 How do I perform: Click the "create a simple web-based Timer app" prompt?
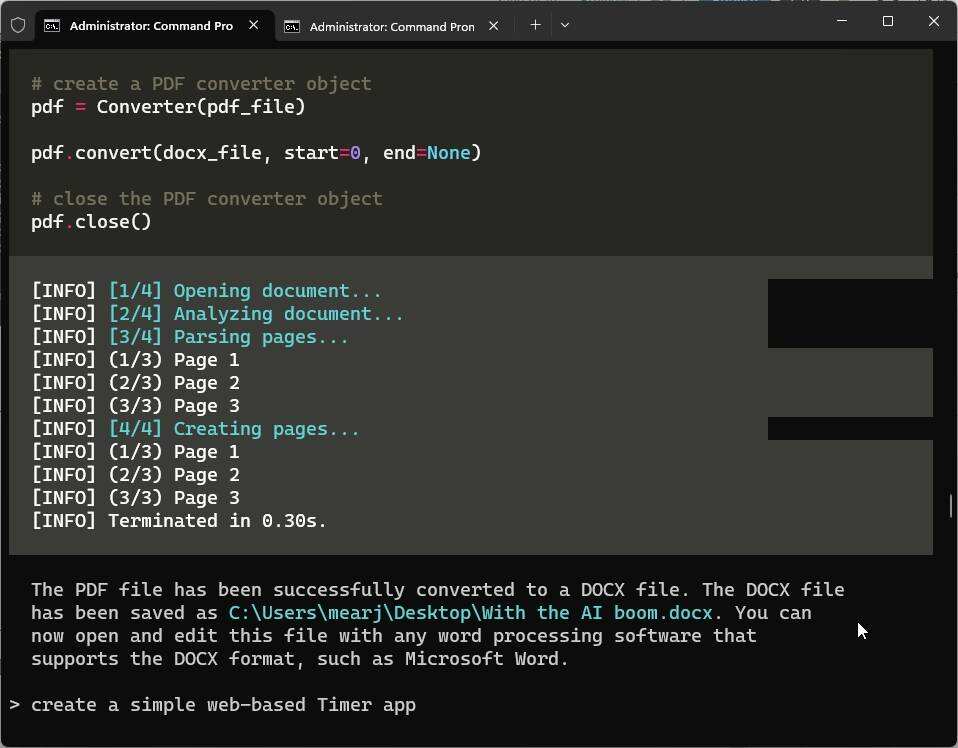tap(223, 705)
